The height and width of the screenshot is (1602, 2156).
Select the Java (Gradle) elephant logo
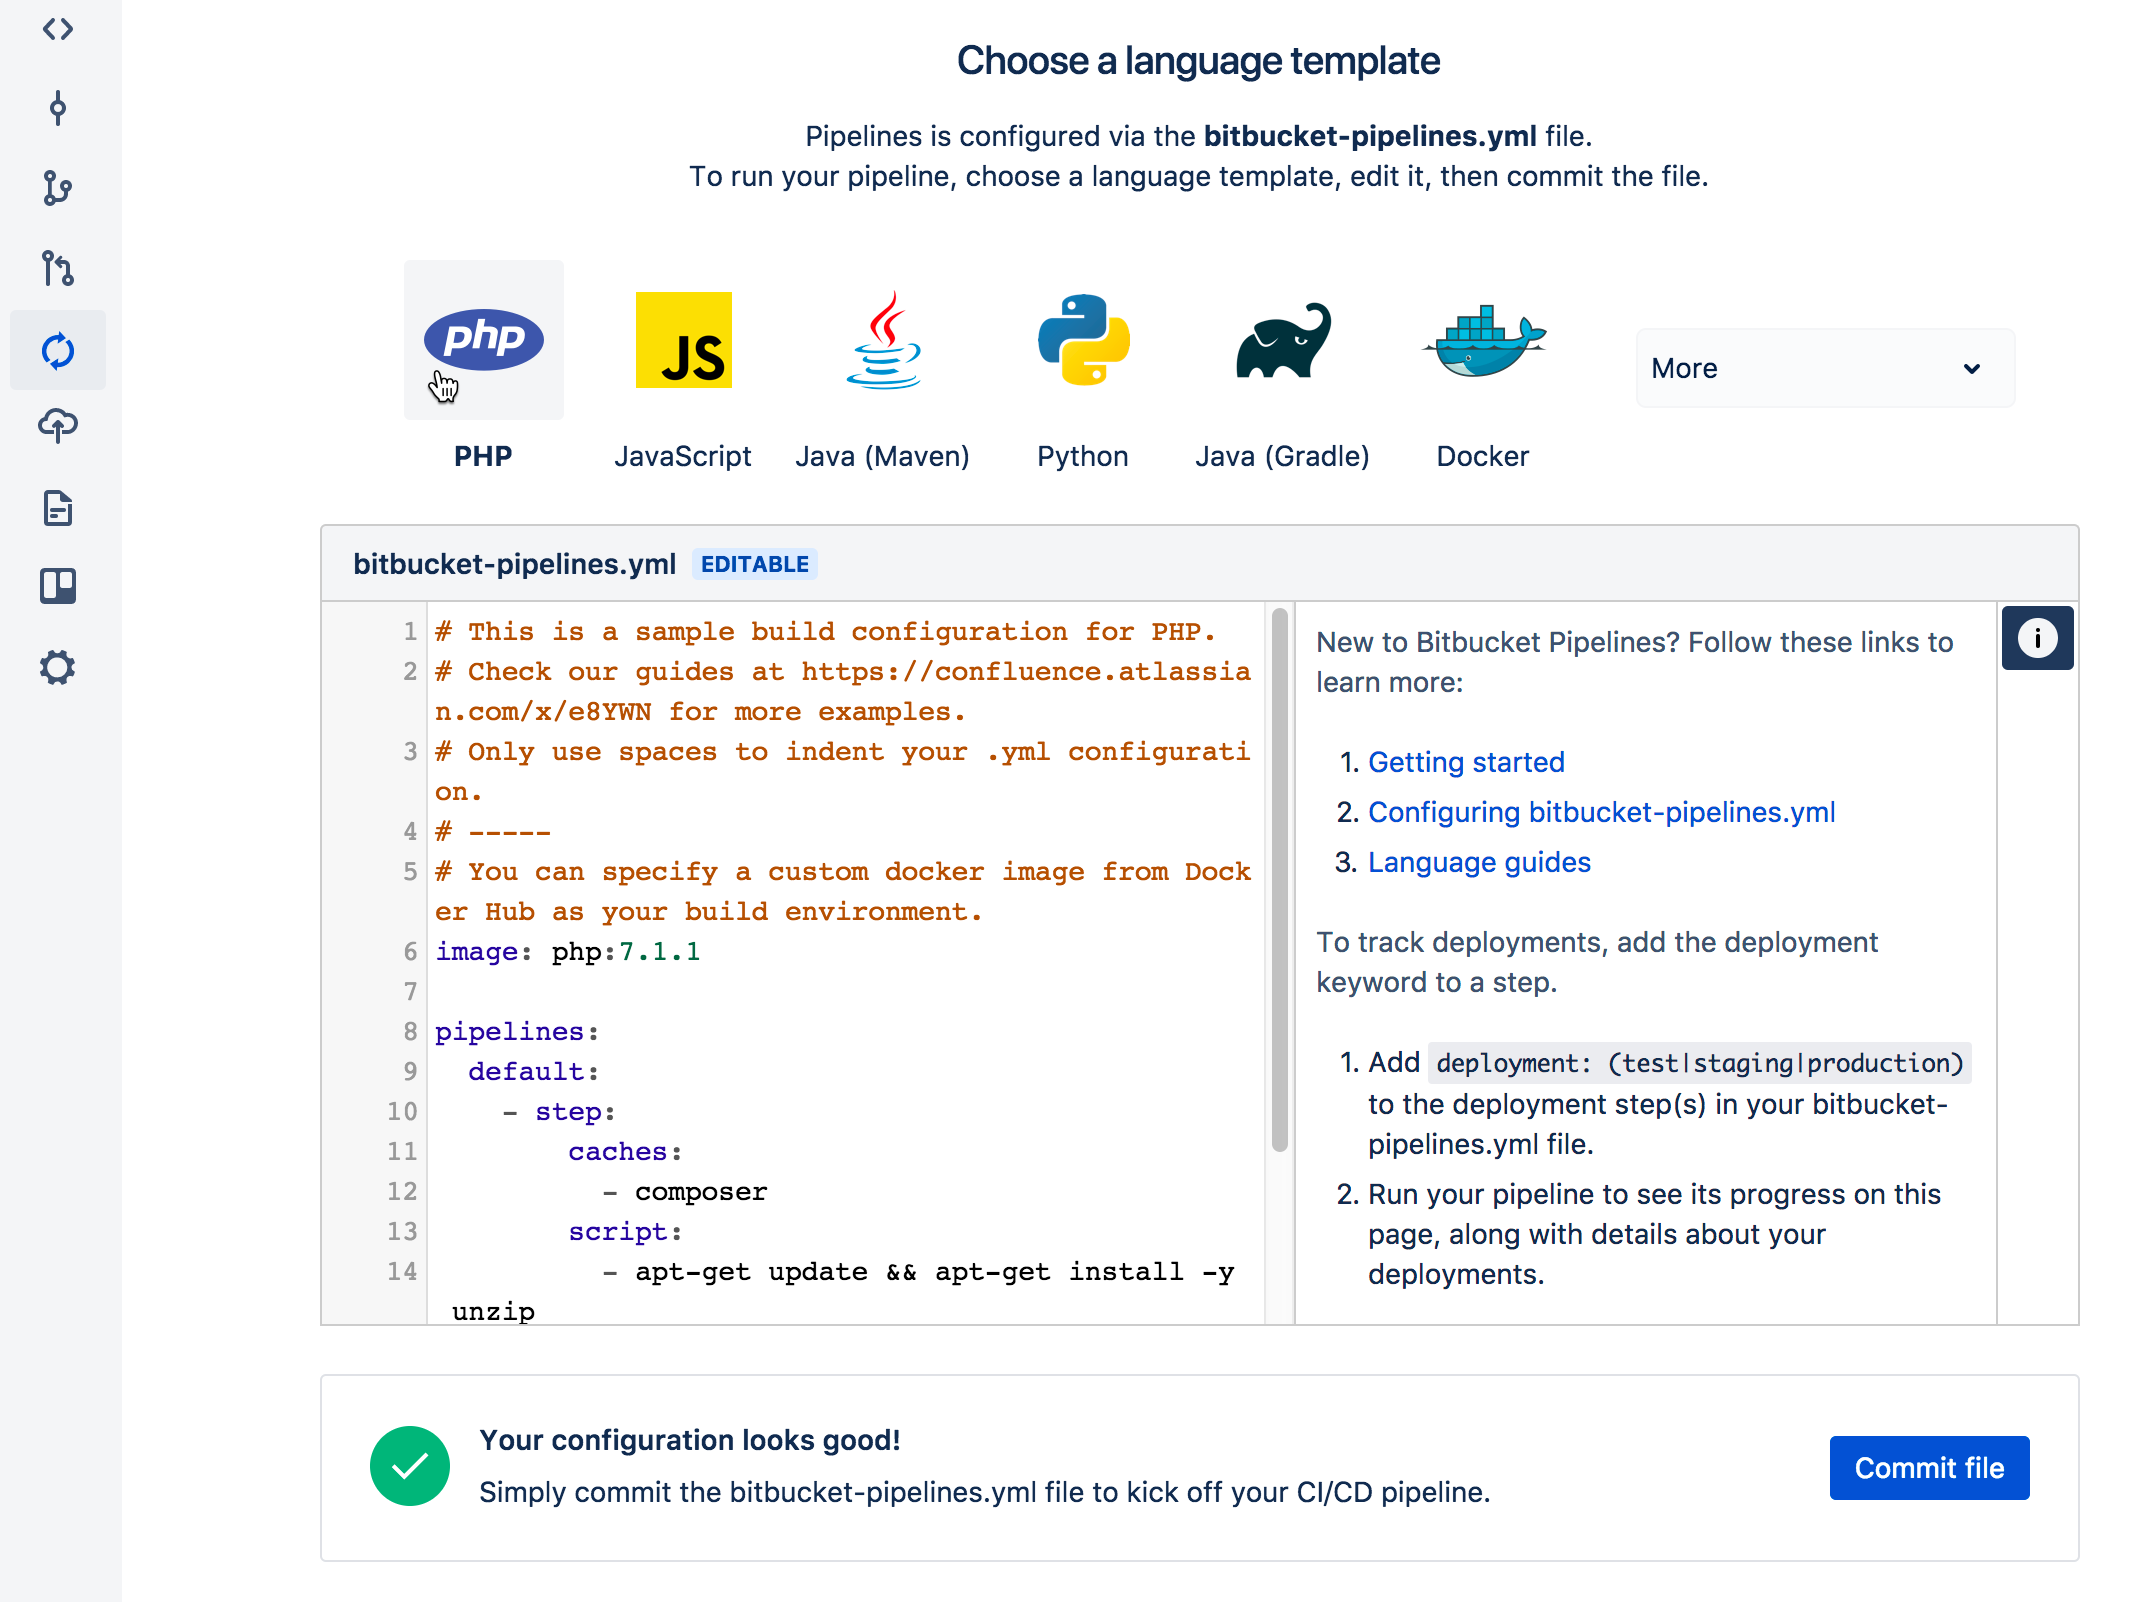click(1284, 340)
